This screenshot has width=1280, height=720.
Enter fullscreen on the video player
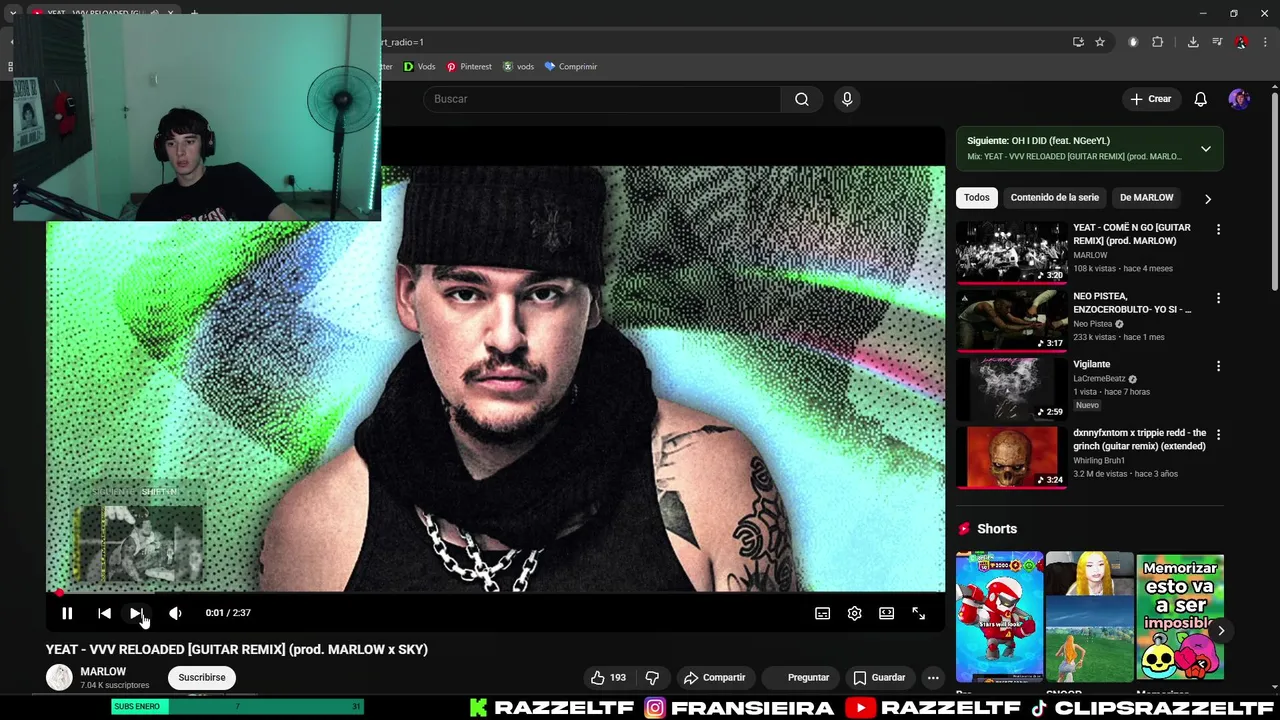[x=918, y=613]
